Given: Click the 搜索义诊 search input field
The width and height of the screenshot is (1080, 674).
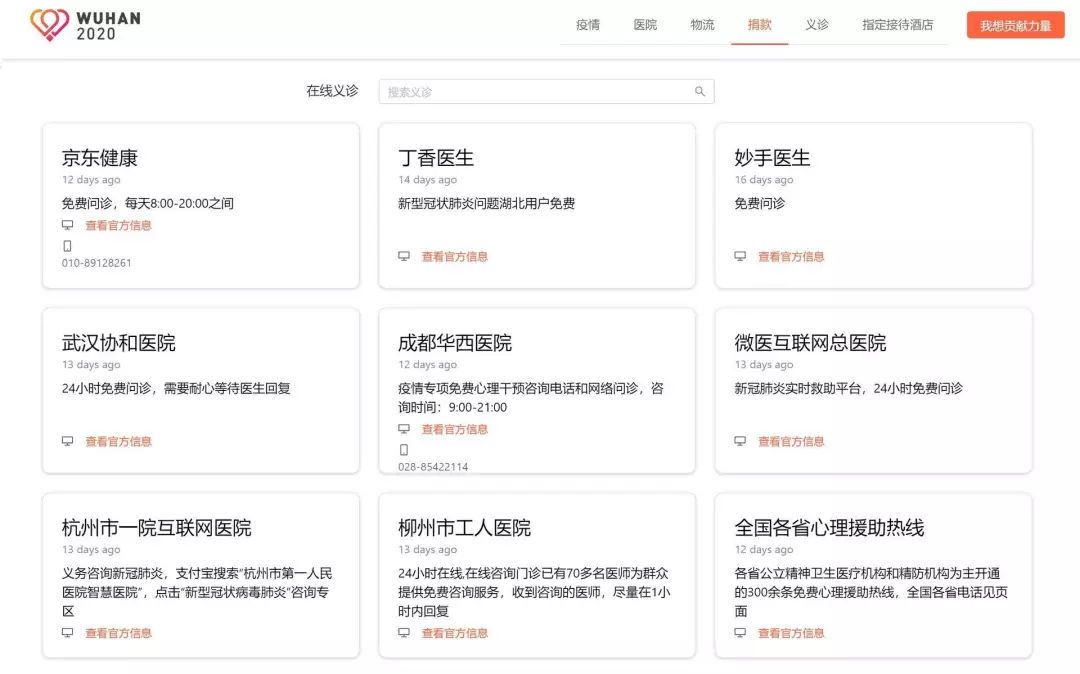Looking at the screenshot, I should [520, 90].
